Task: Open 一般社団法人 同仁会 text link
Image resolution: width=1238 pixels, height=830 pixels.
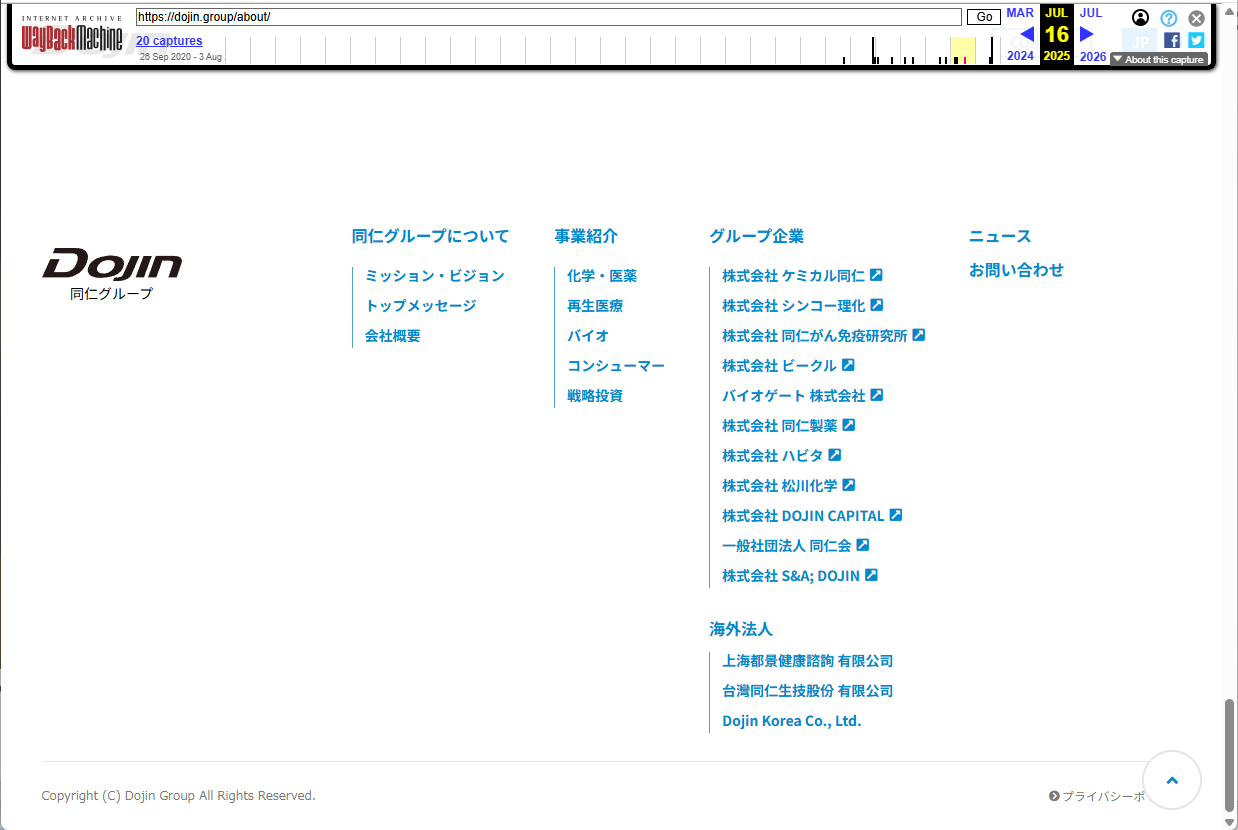Action: (787, 545)
